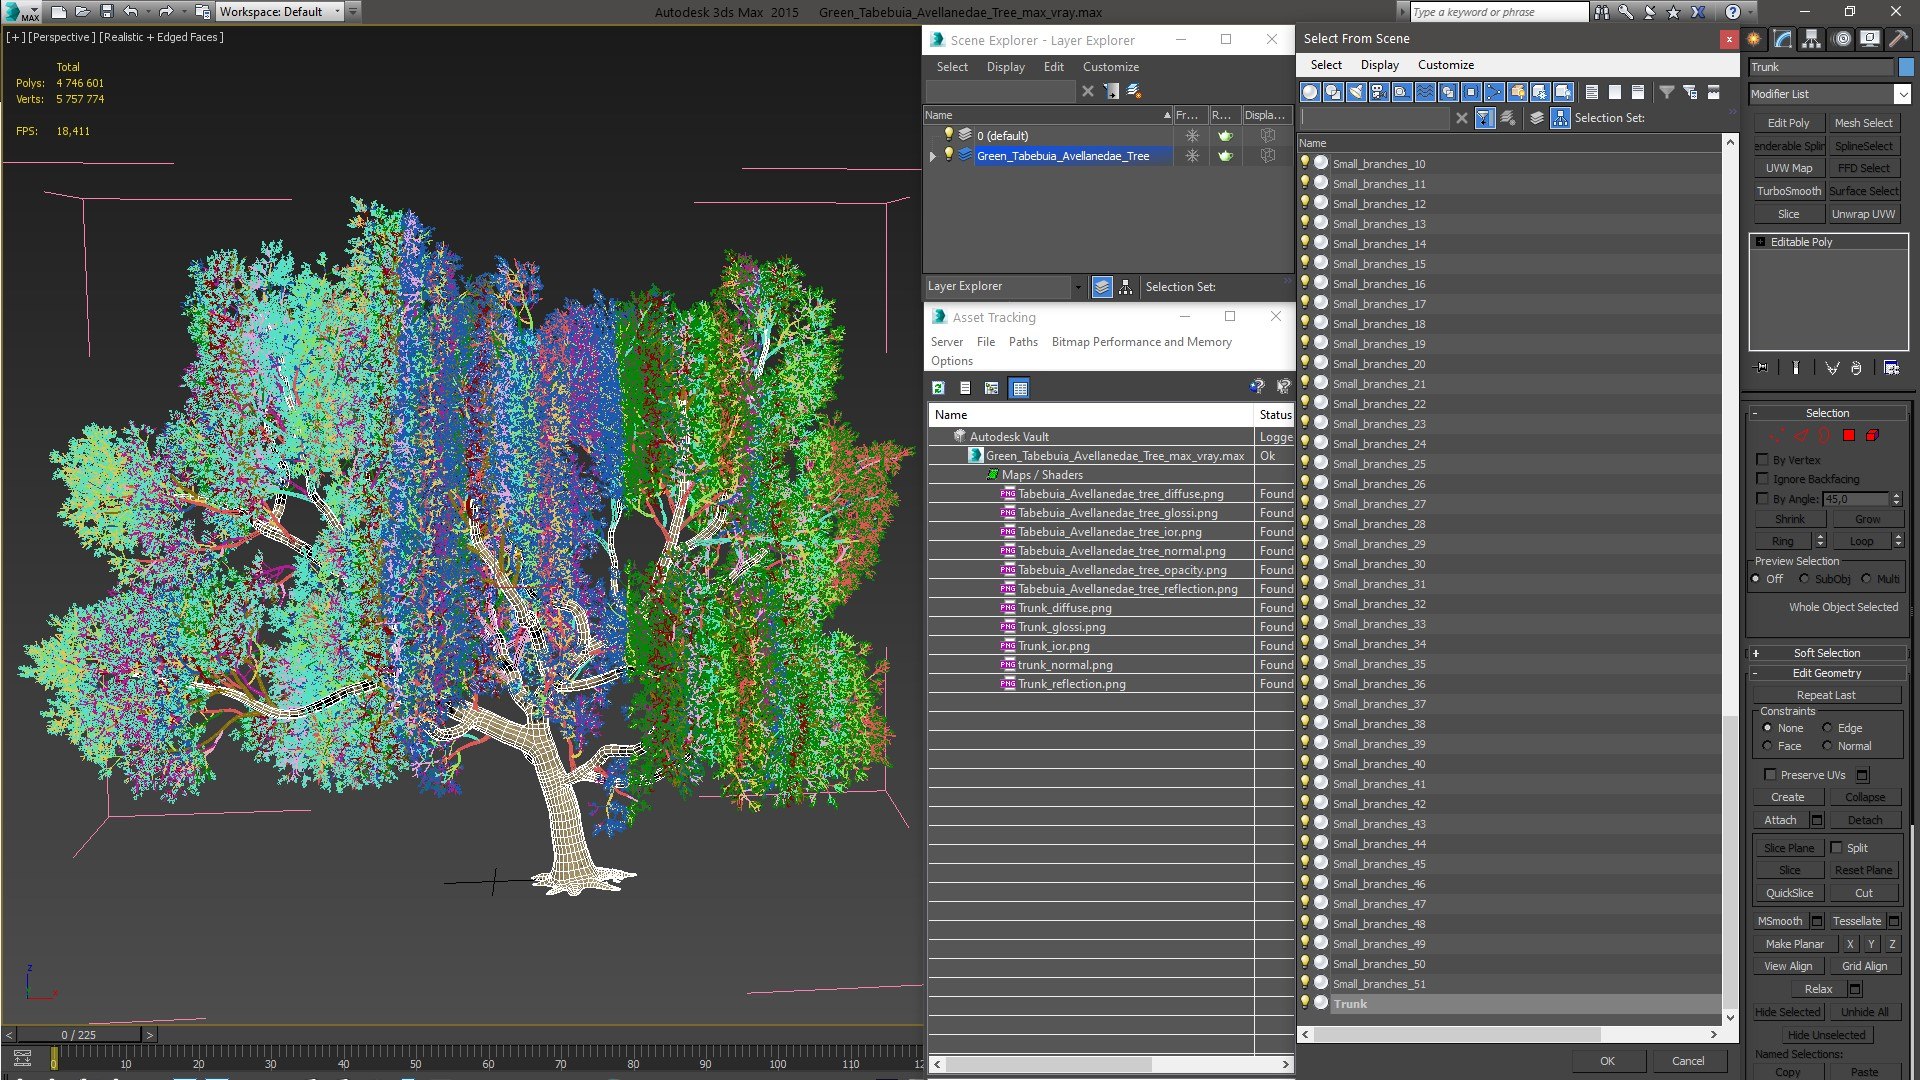
Task: Select the SubObj preview selection radio
Action: (x=1804, y=579)
